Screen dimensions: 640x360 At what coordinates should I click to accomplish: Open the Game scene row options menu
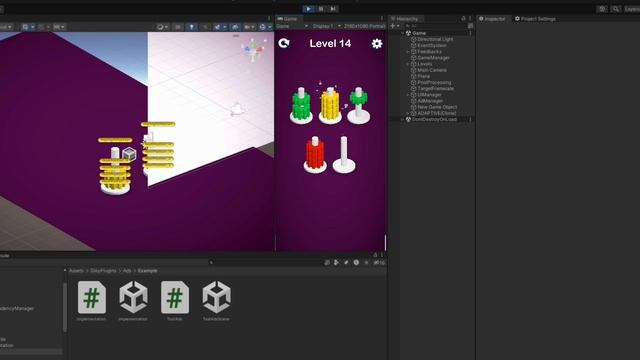click(x=470, y=33)
